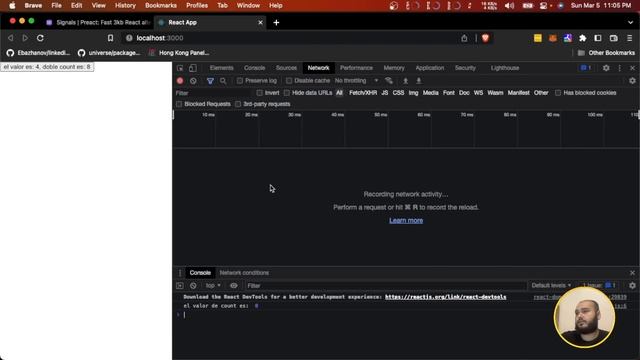Open the No throttling dropdown
Viewport: 640px width, 360px height.
(x=356, y=81)
